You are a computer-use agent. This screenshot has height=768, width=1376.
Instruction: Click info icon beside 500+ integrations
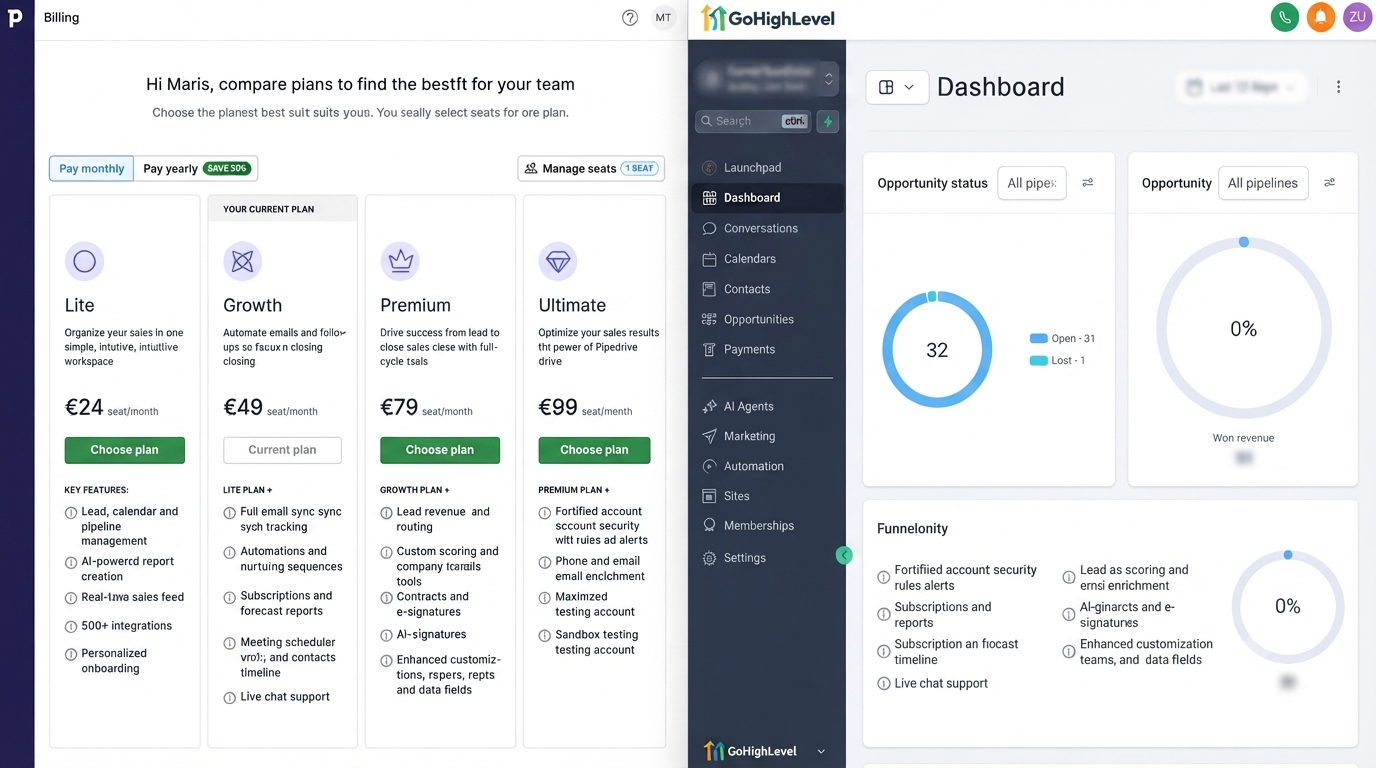71,627
